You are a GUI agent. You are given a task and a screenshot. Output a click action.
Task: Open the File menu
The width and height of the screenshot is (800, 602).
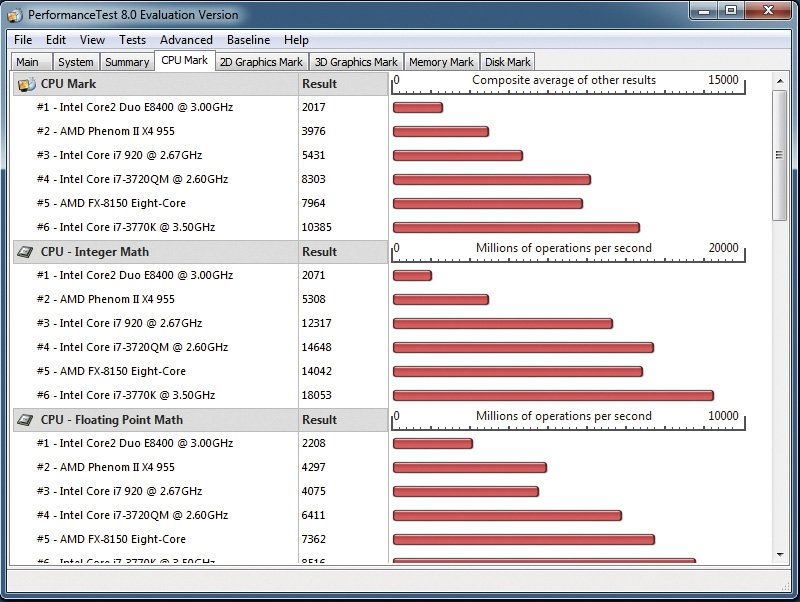point(23,40)
